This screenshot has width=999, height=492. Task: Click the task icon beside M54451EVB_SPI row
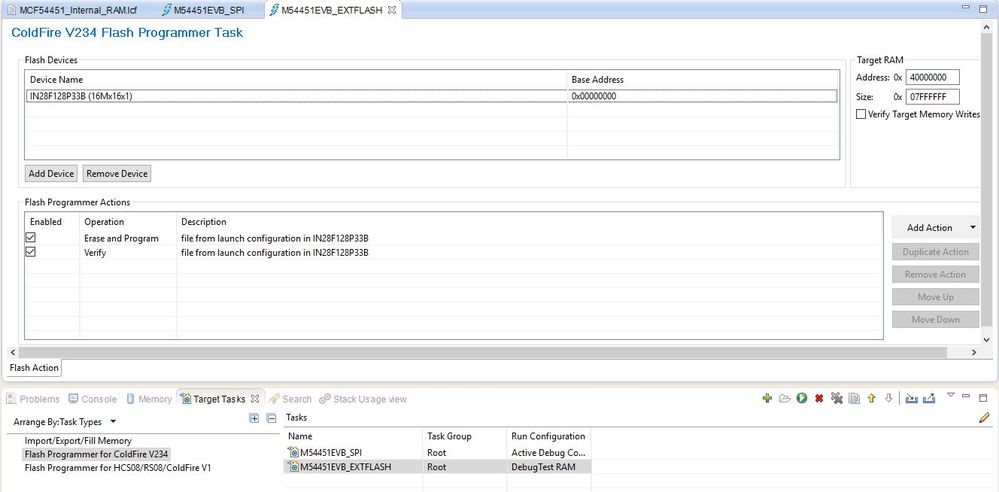tap(294, 452)
